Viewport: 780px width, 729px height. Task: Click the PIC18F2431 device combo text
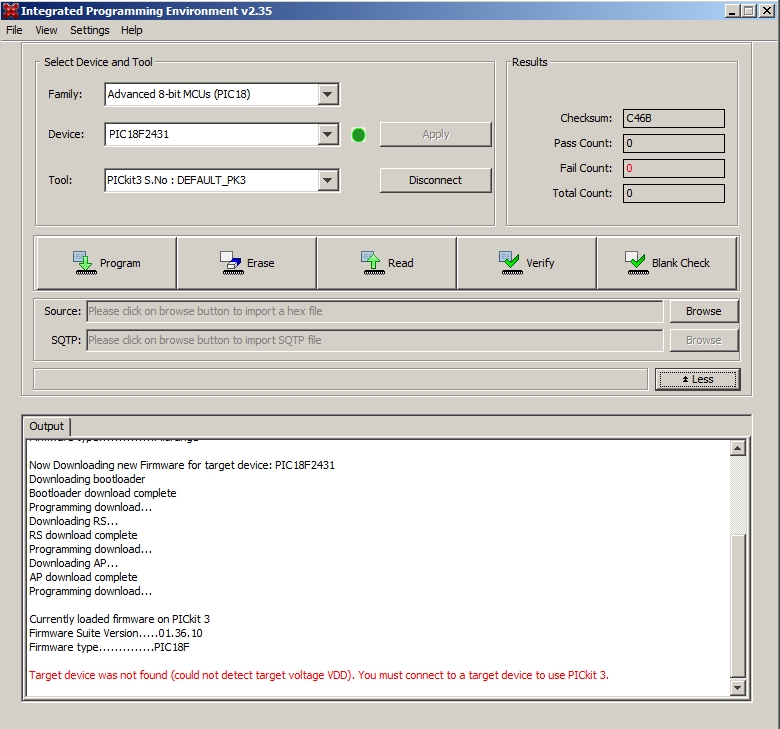(x=139, y=134)
